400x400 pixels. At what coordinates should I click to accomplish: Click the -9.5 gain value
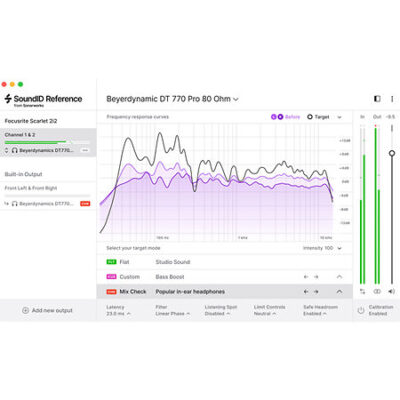pyautogui.click(x=390, y=117)
